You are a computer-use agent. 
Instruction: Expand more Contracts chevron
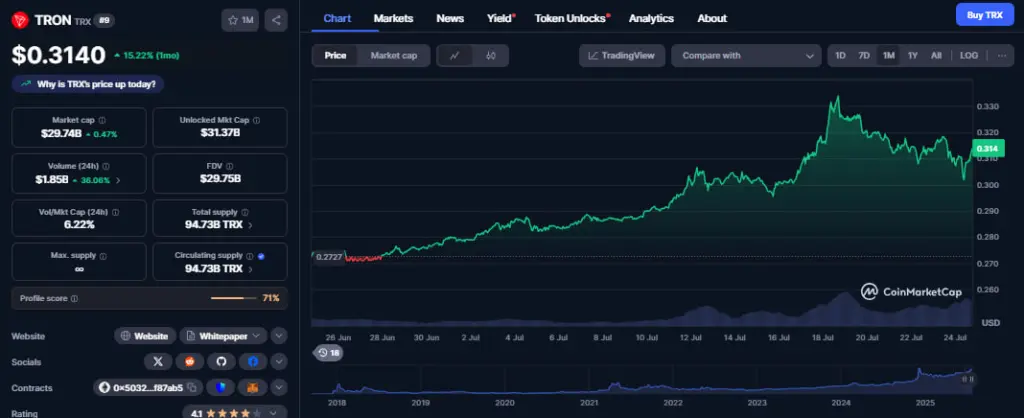tap(279, 388)
